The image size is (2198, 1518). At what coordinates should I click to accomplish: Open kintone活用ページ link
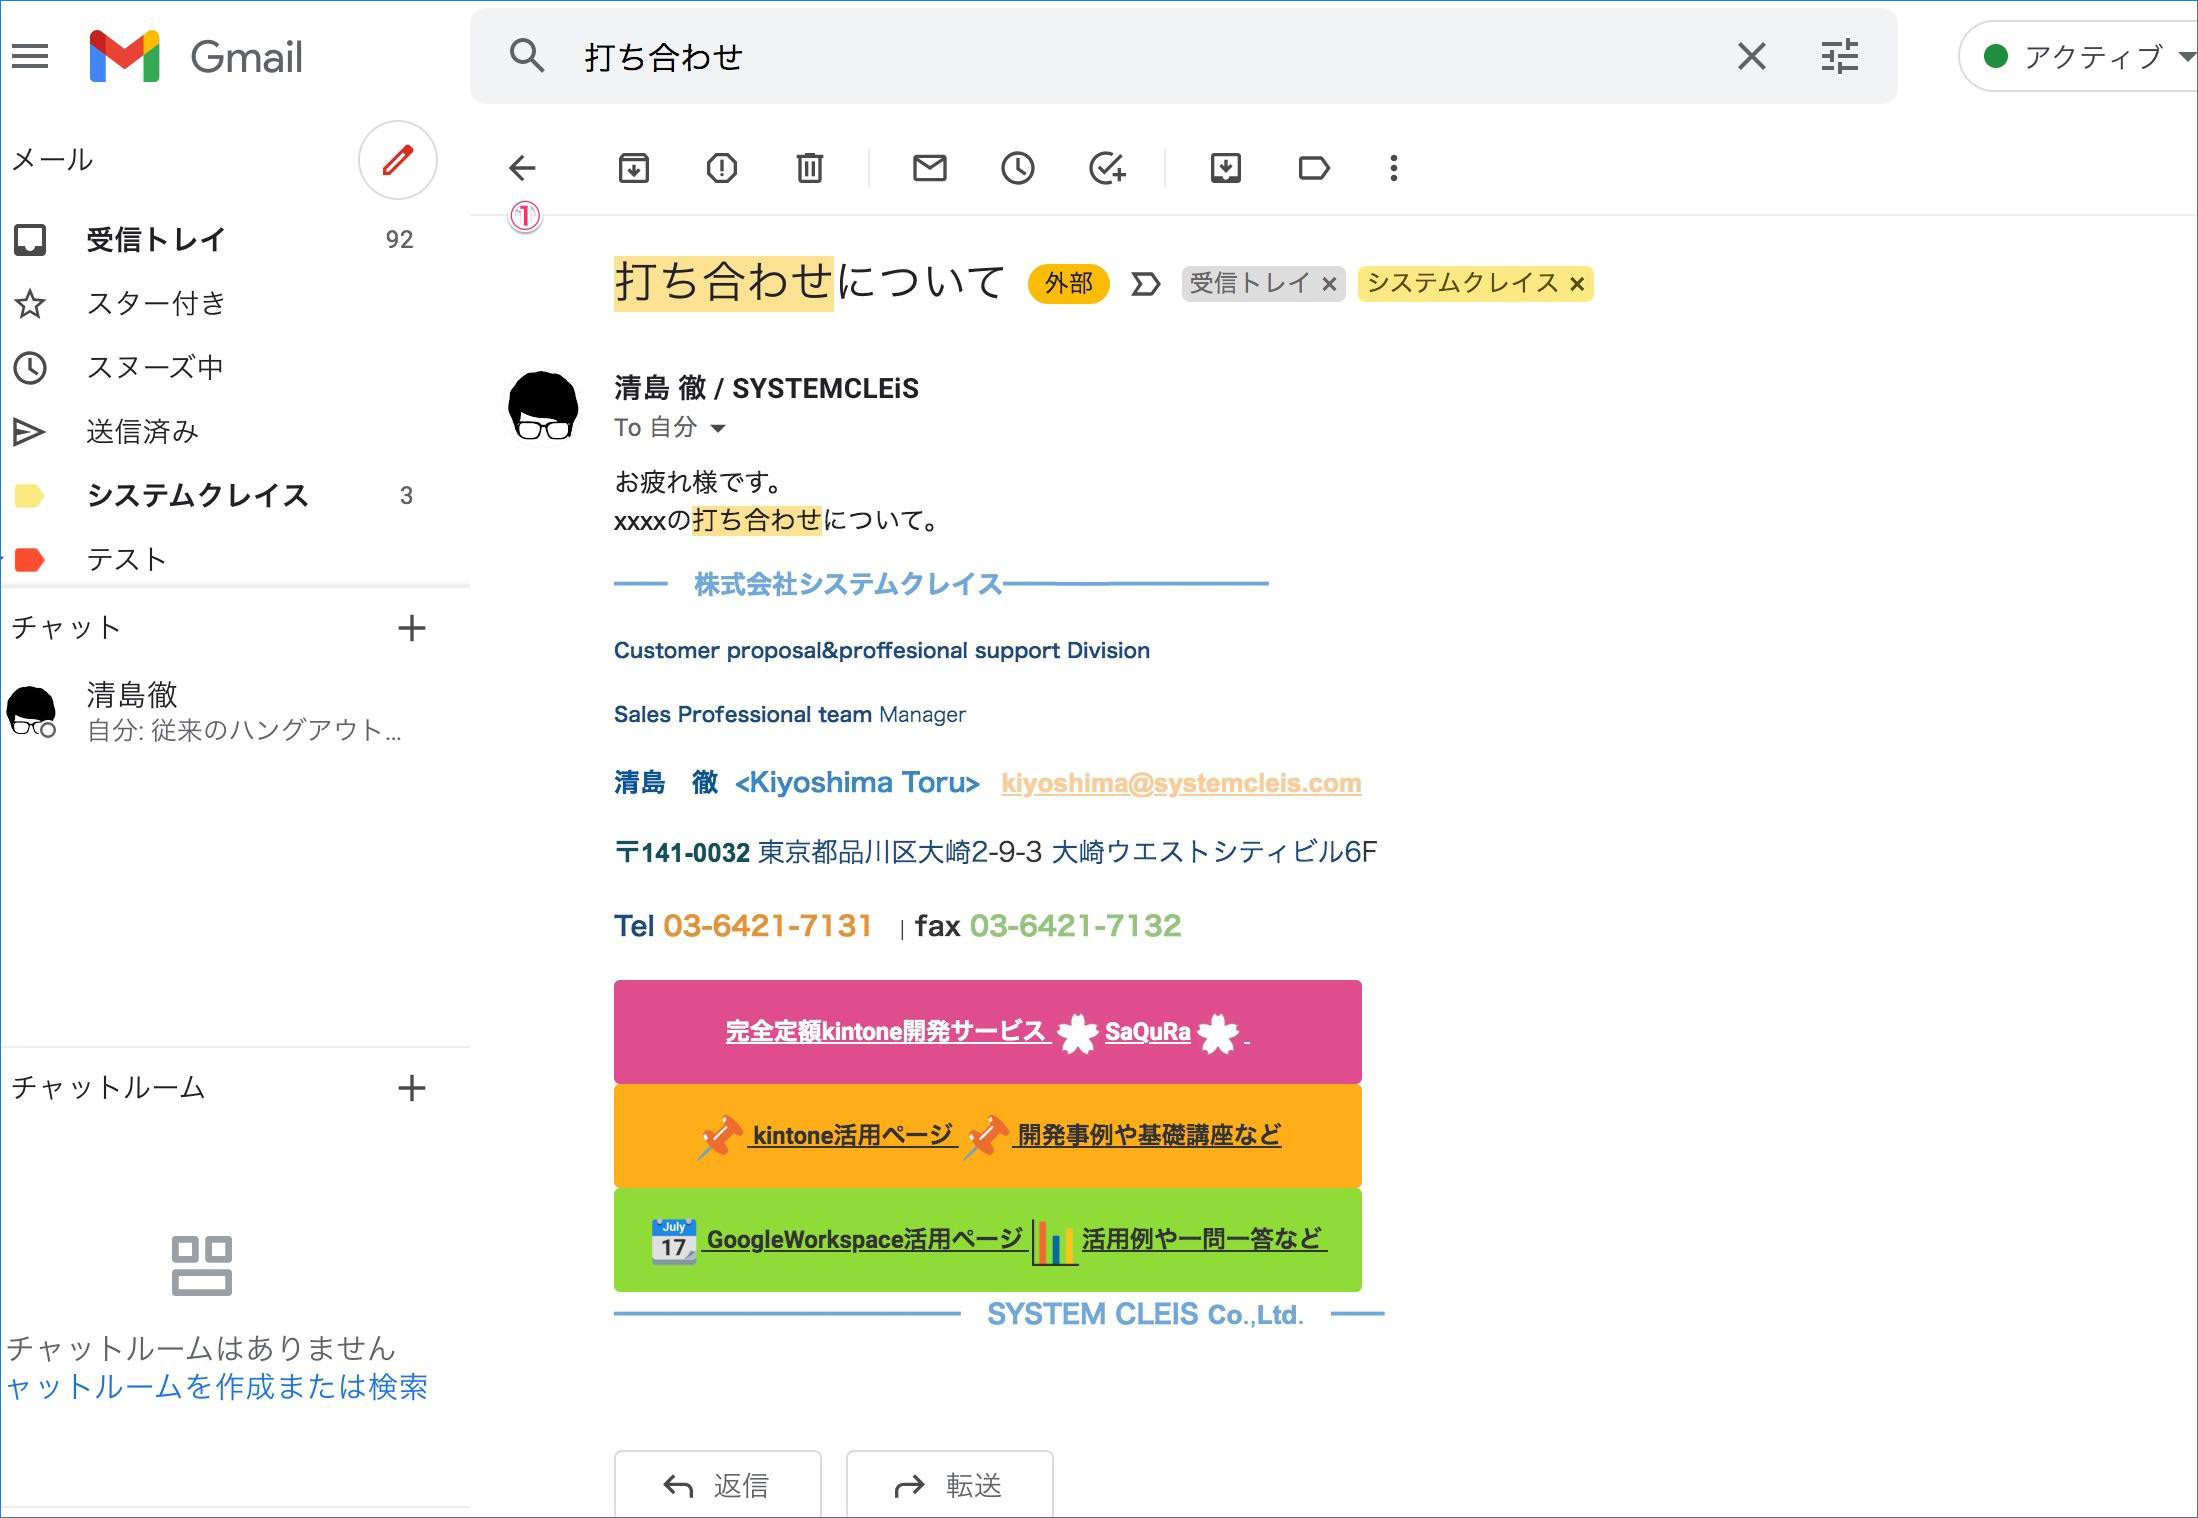854,1135
